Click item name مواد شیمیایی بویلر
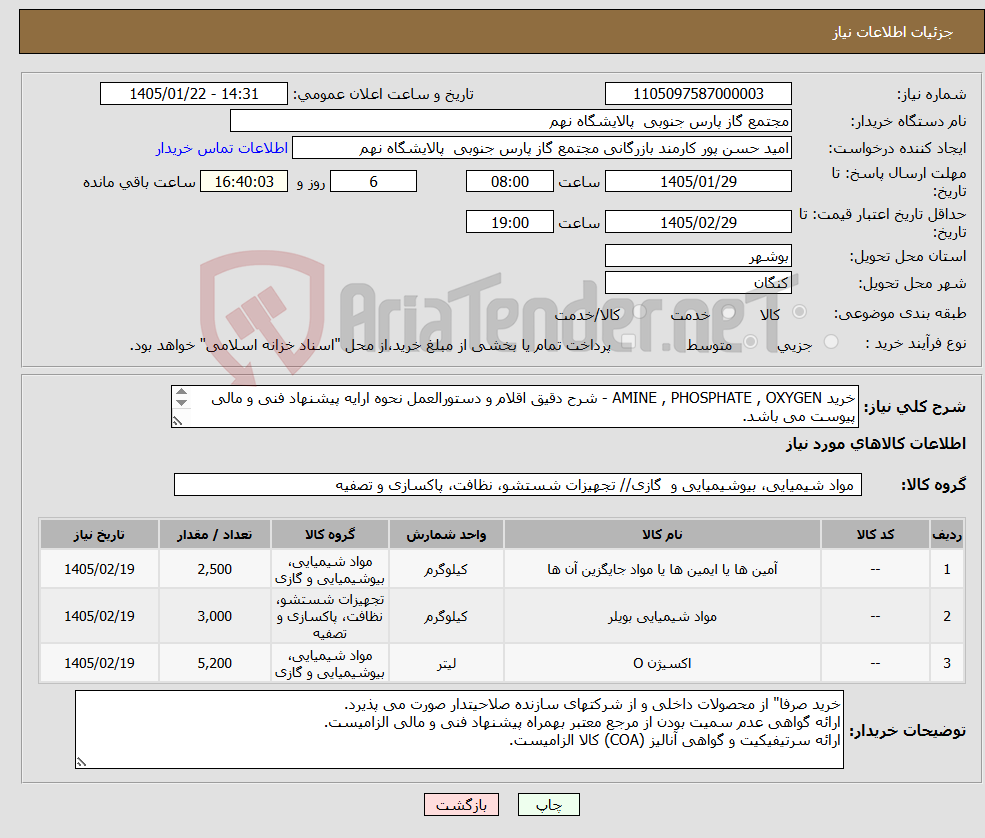The height and width of the screenshot is (838, 985). click(x=662, y=616)
